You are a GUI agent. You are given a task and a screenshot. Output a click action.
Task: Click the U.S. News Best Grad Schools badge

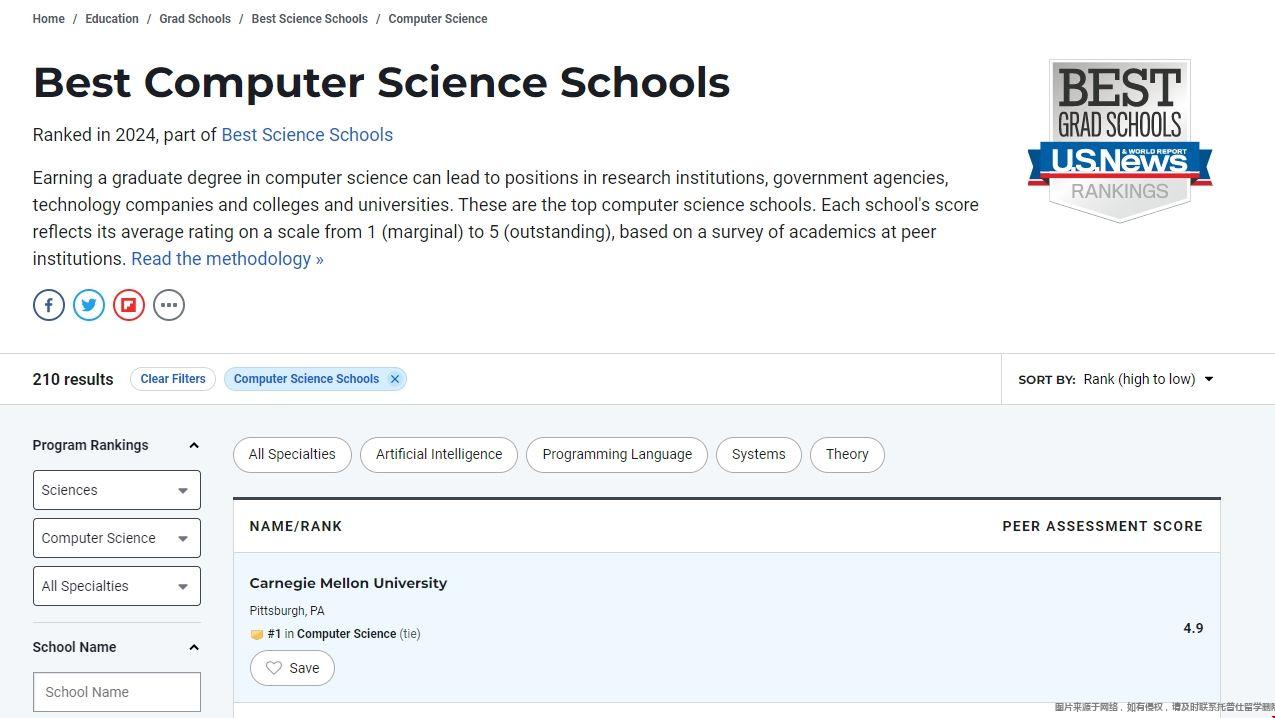point(1120,141)
